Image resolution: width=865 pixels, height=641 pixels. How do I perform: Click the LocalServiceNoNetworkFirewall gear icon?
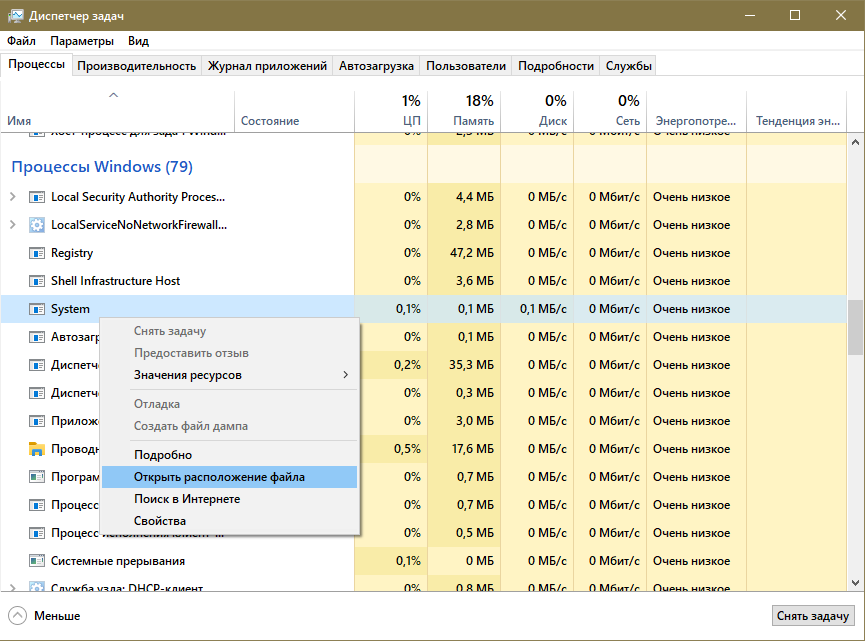(x=37, y=225)
